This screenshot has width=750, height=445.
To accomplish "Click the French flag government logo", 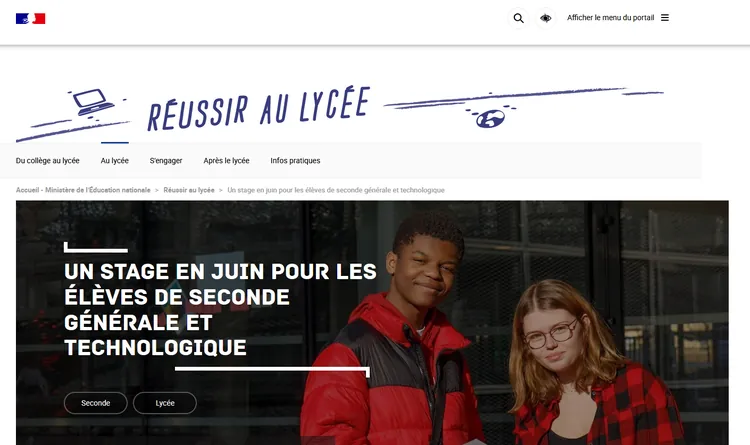I will point(31,19).
